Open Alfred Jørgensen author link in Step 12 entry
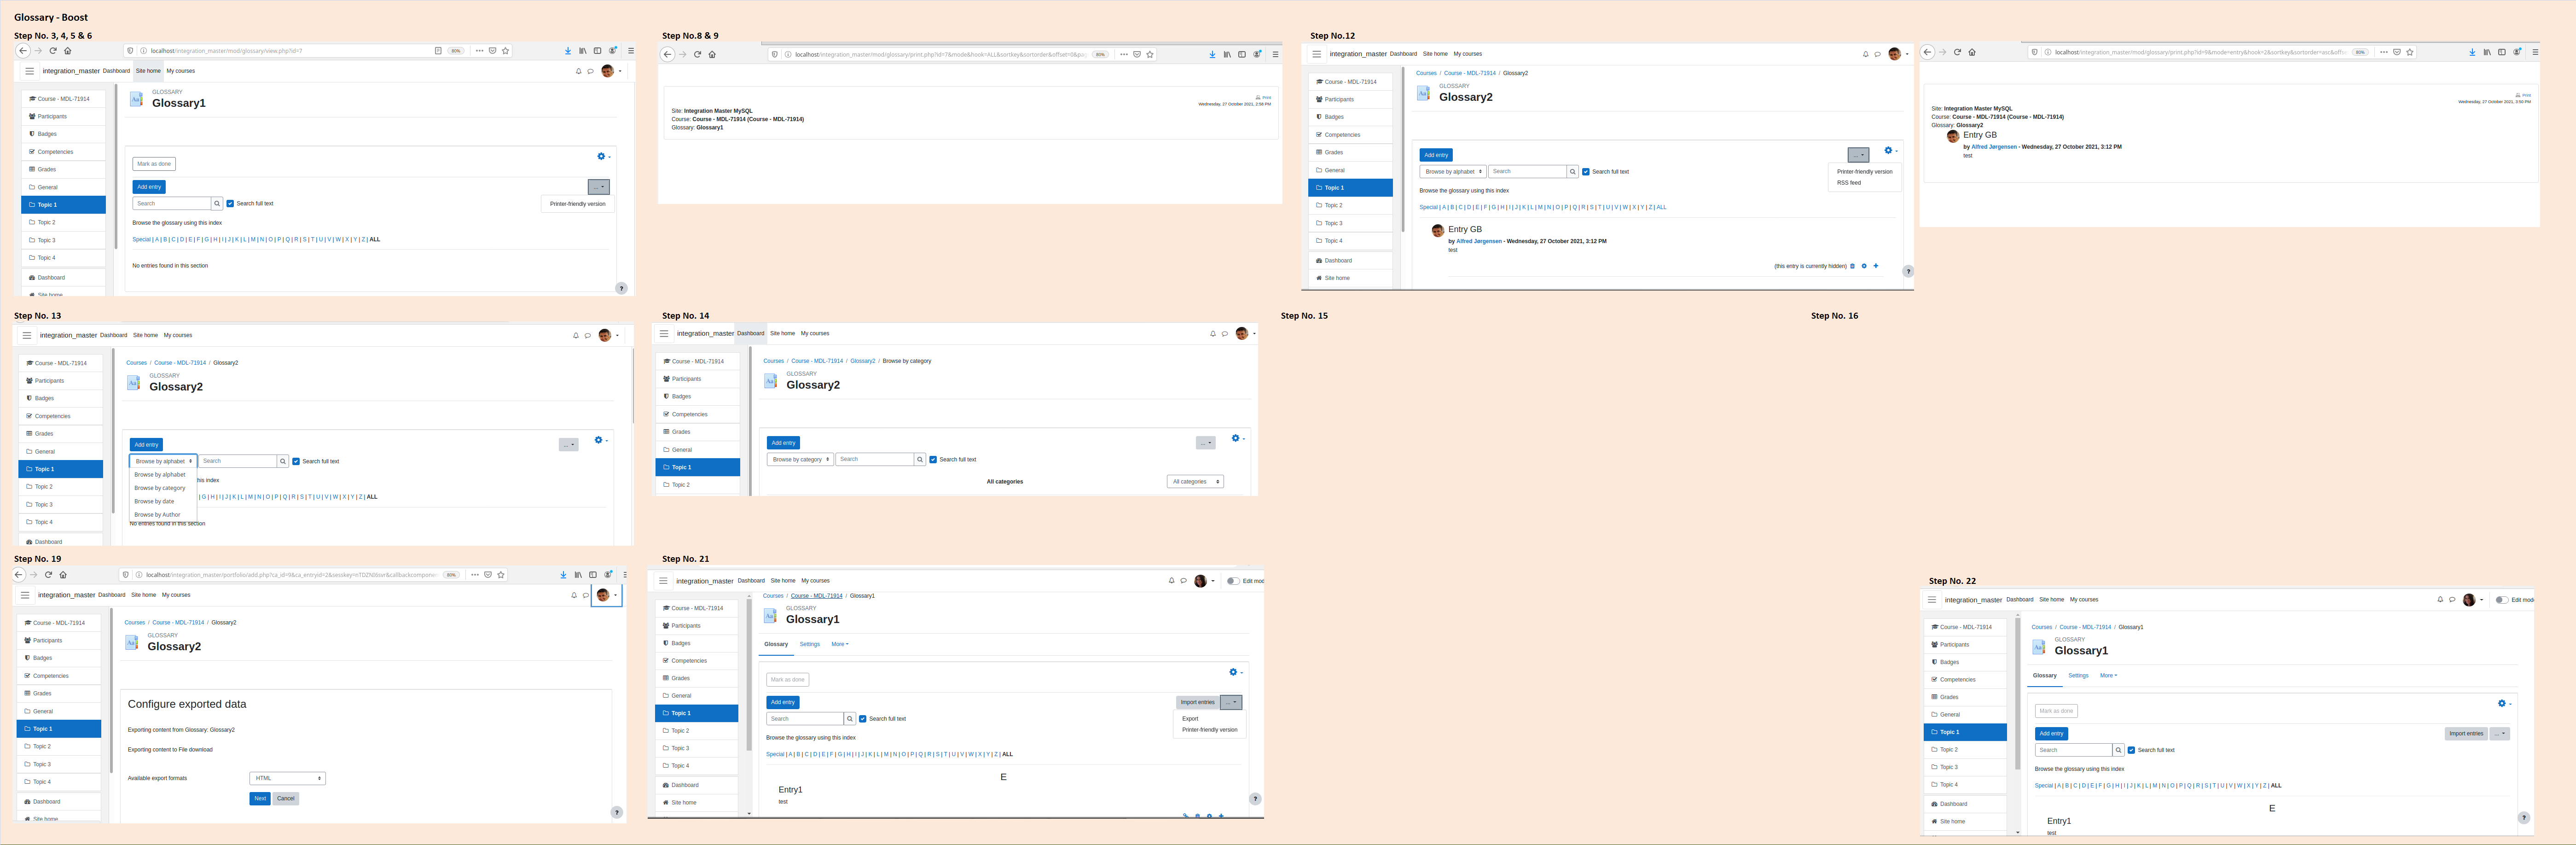Image resolution: width=2576 pixels, height=845 pixels. 1479,241
